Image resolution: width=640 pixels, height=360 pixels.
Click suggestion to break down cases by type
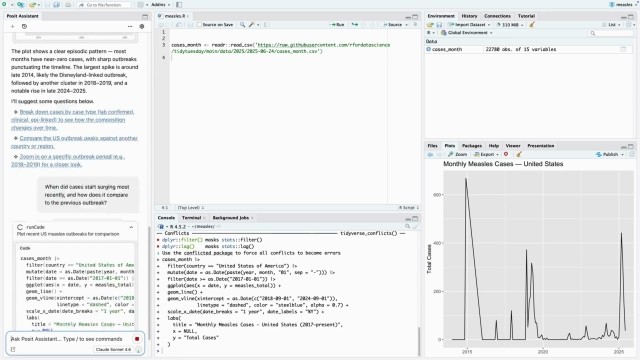coord(72,120)
